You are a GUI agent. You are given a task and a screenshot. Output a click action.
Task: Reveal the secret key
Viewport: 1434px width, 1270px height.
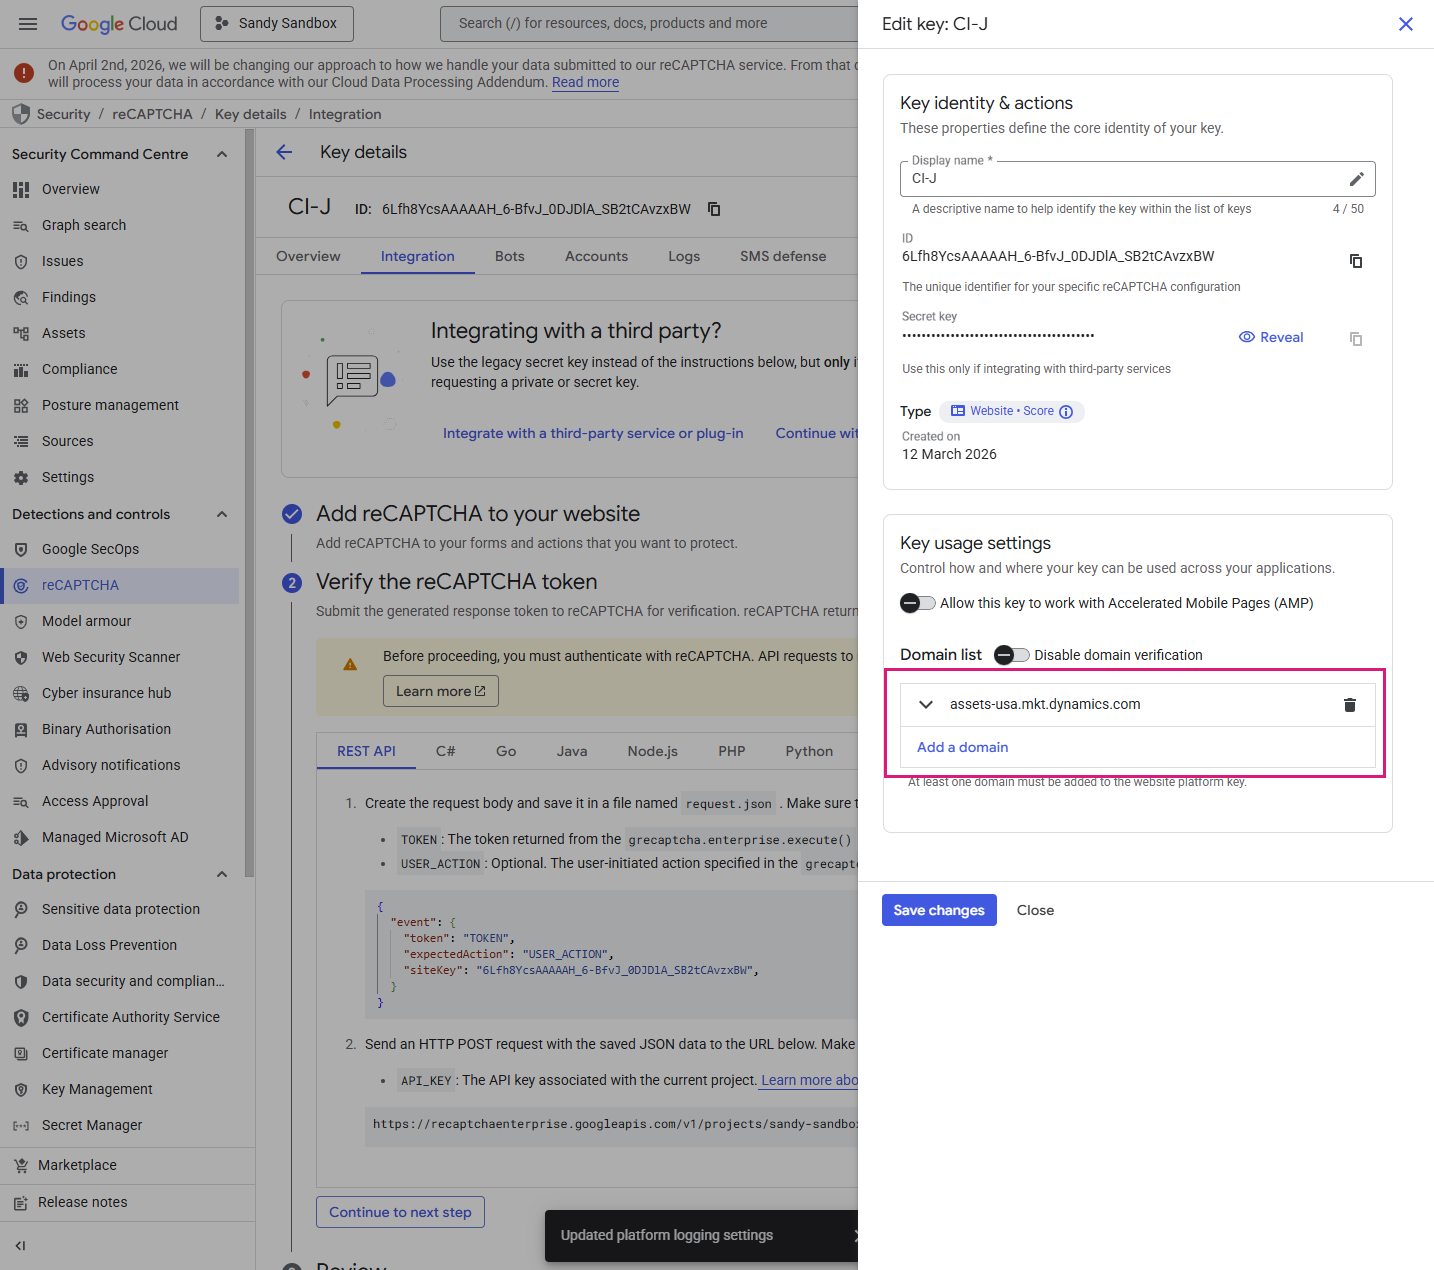[x=1271, y=337]
